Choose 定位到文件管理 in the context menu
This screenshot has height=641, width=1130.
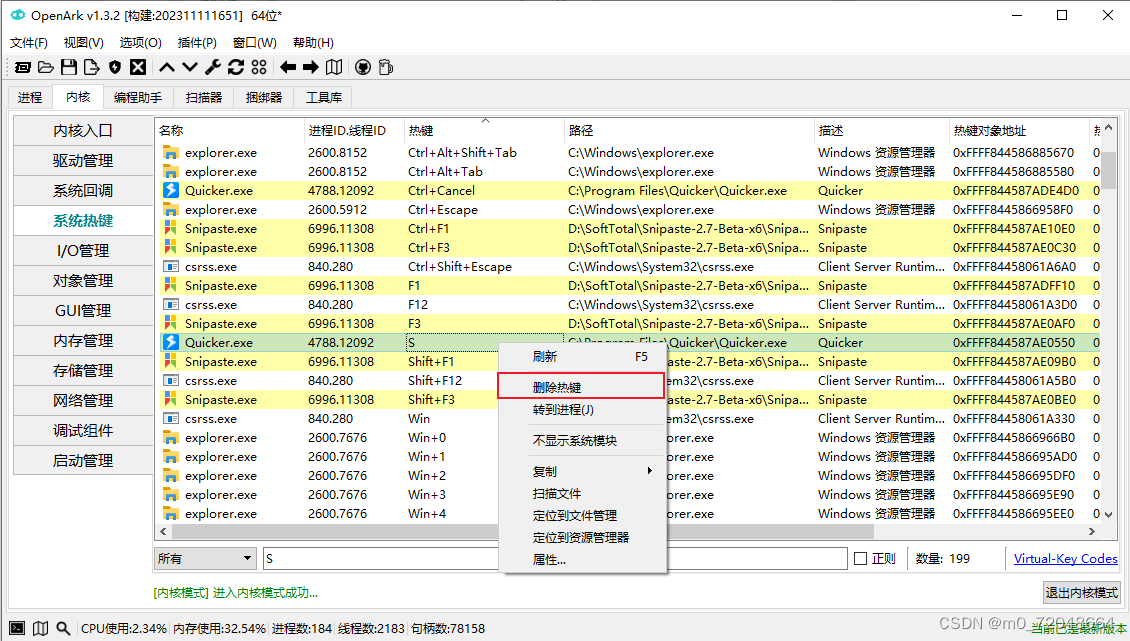(582, 516)
